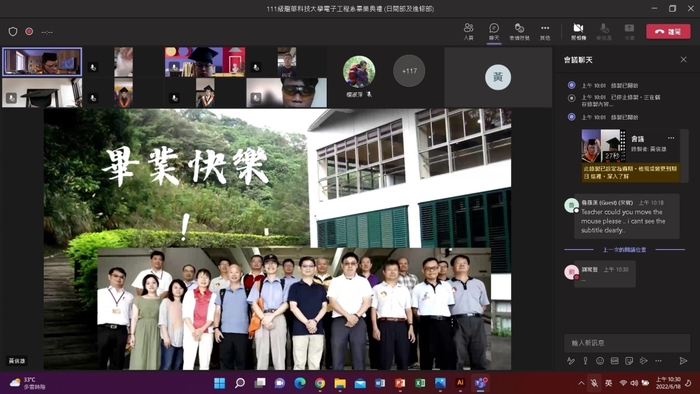Switch to Excel from taskbar
The image size is (700, 394).
(x=420, y=383)
